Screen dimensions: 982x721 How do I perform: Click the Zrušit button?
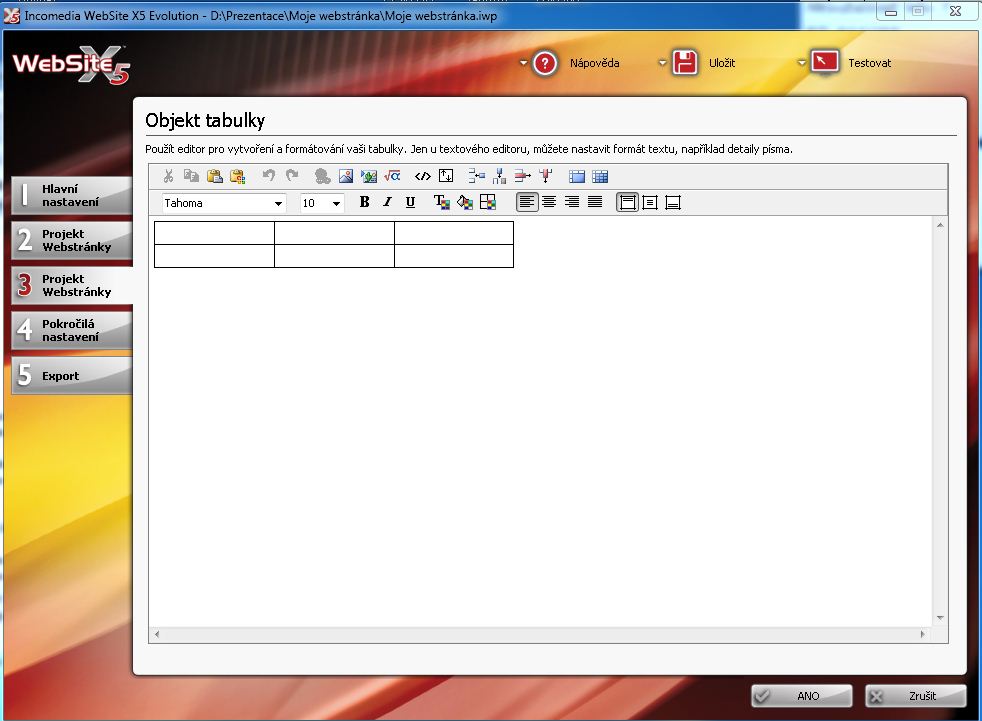pyautogui.click(x=915, y=696)
